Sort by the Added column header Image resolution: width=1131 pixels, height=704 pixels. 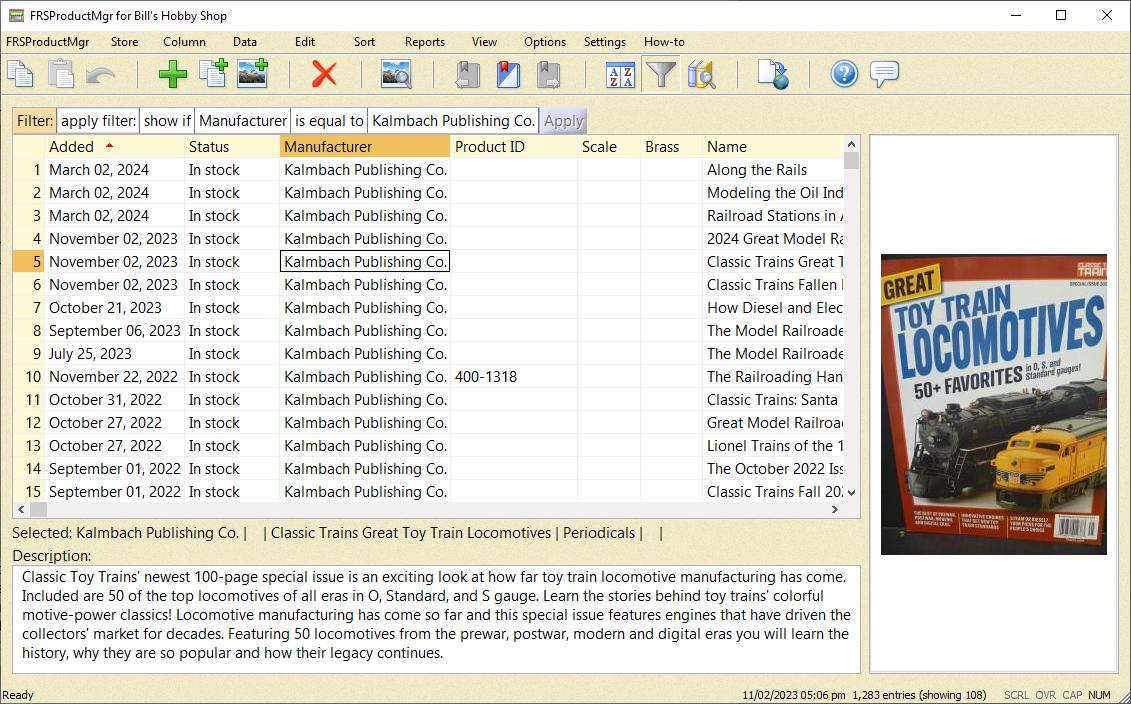tap(114, 146)
